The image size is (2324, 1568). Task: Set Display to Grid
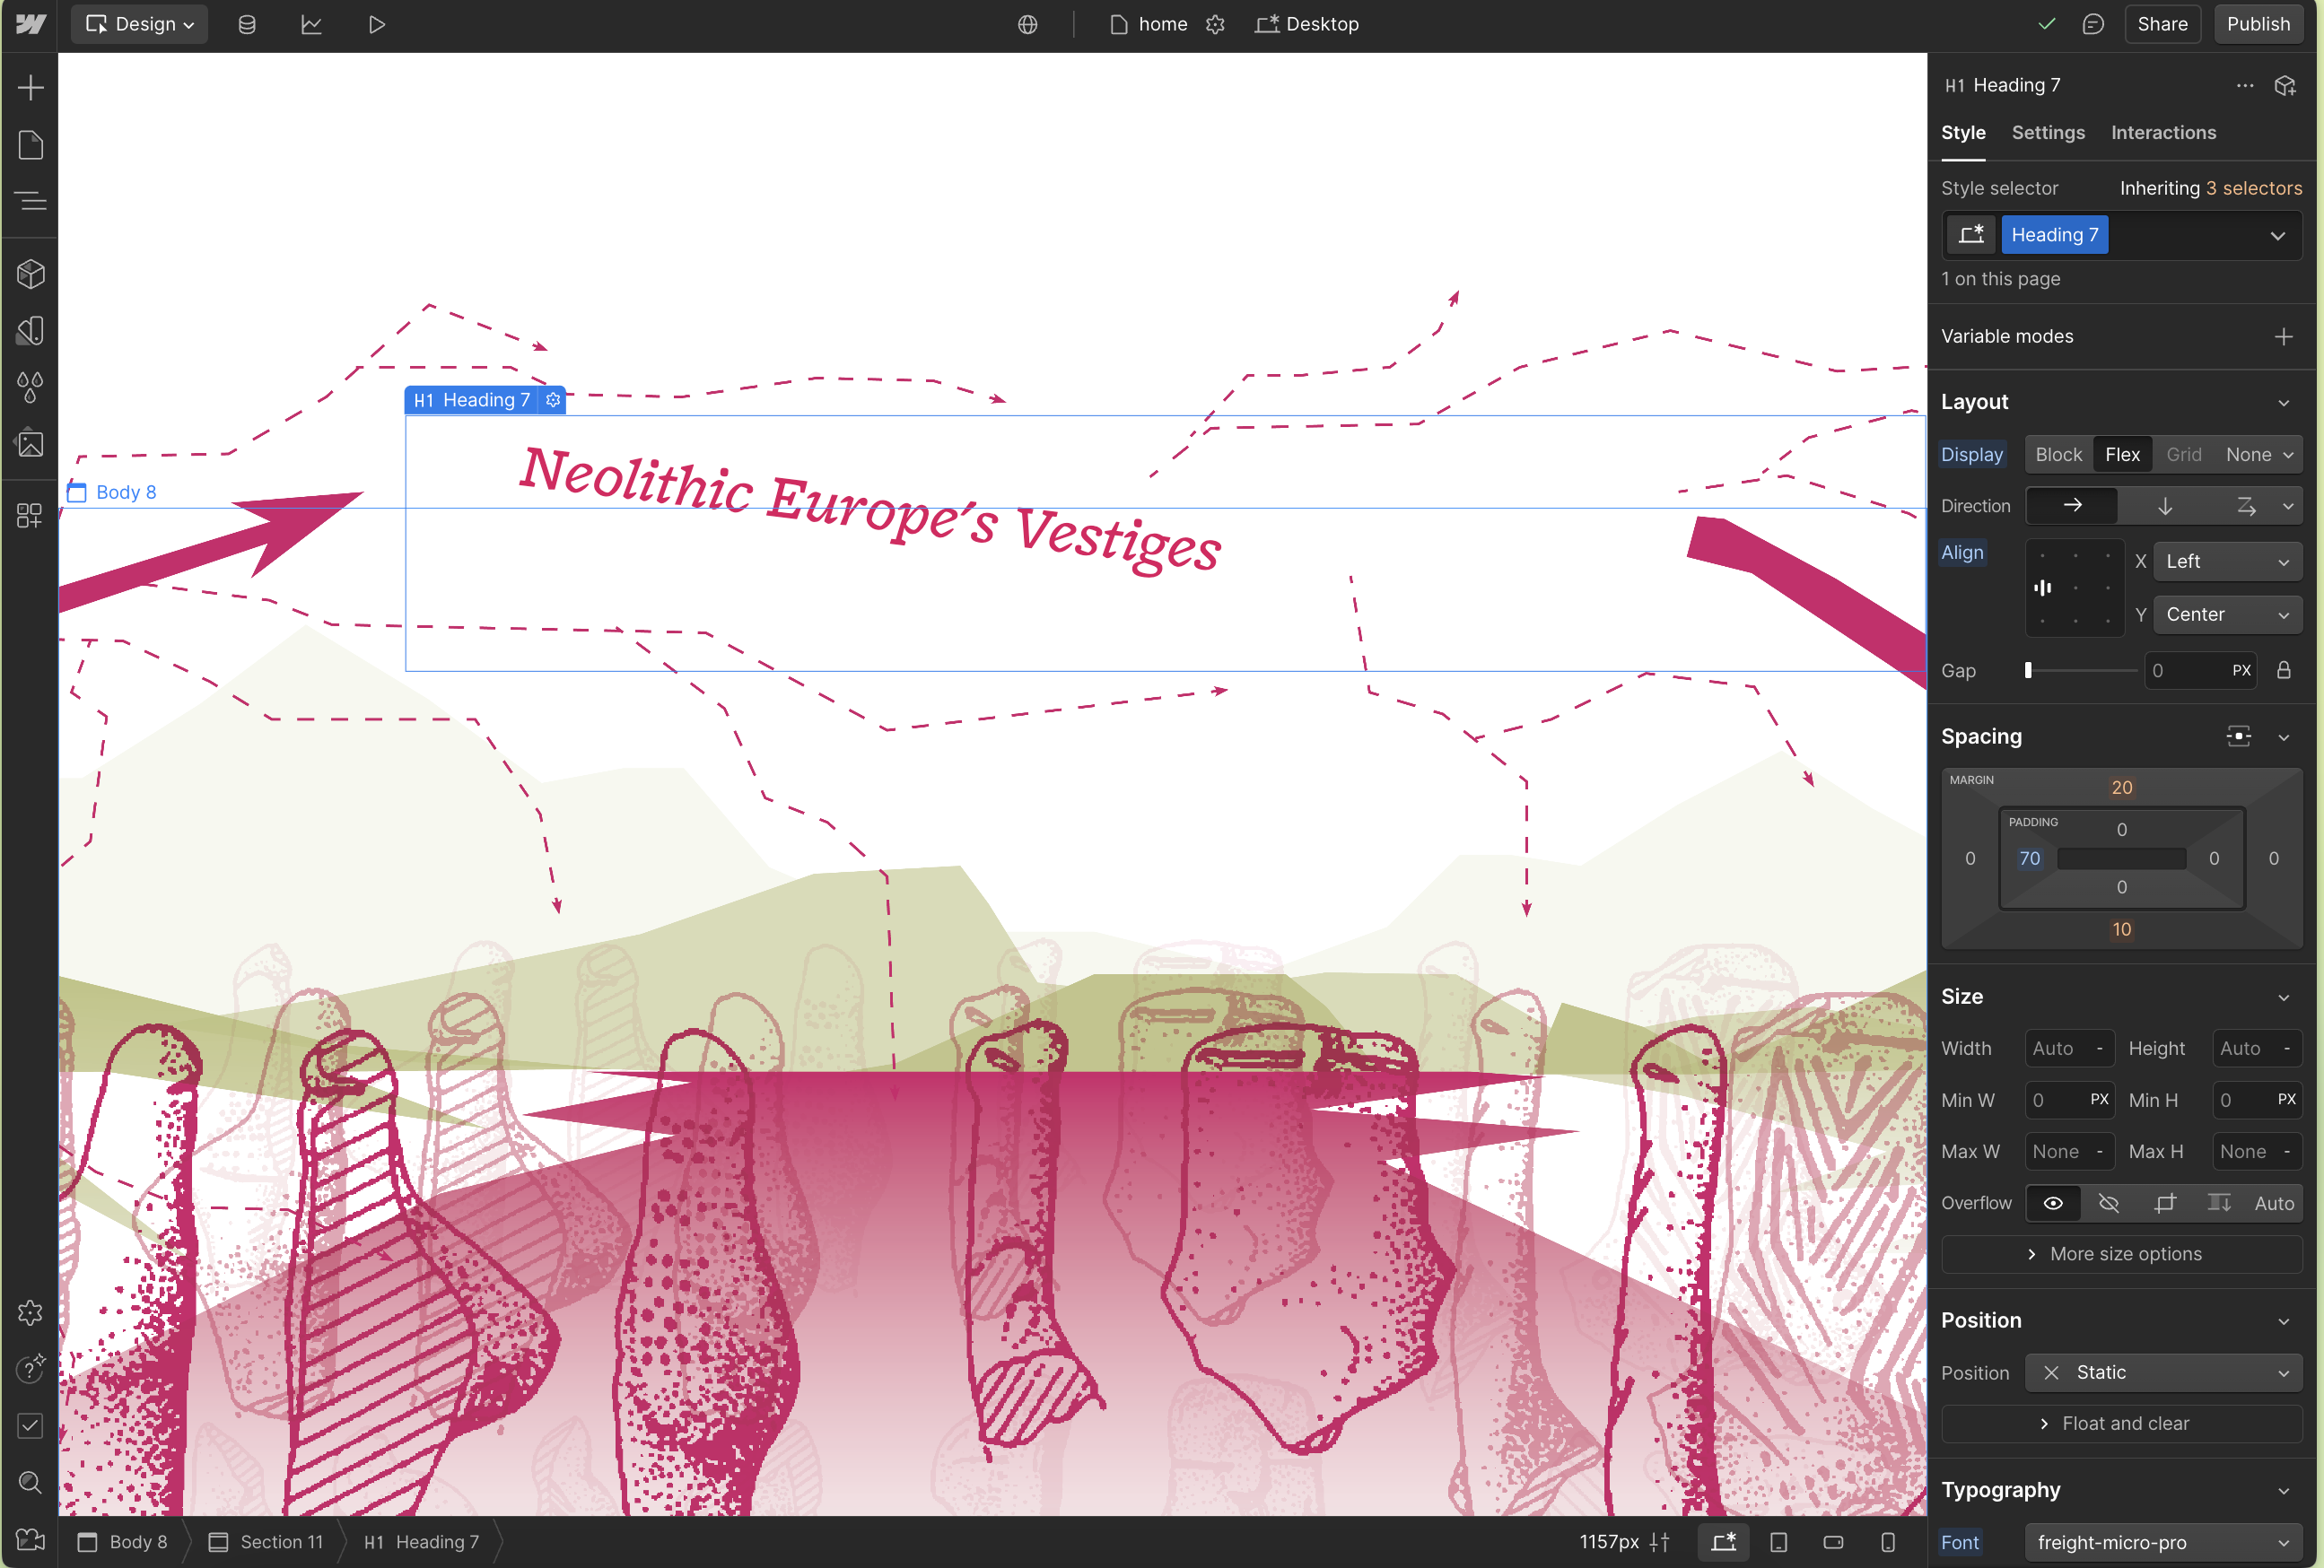pos(2184,454)
